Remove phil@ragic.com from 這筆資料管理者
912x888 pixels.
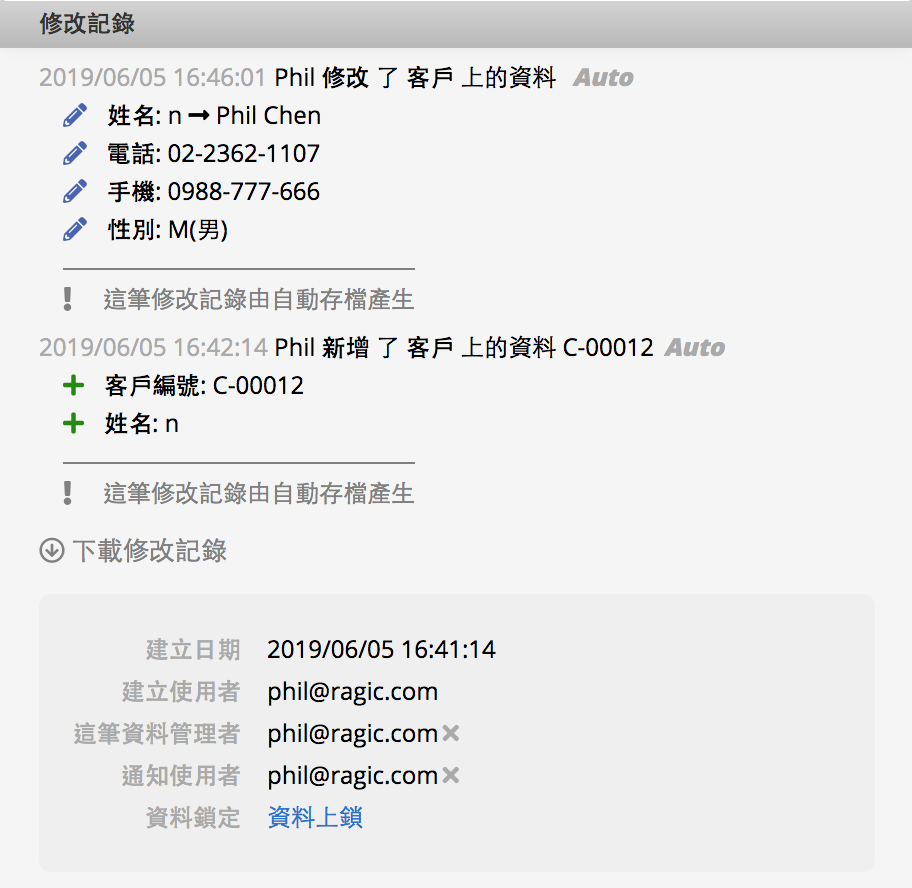coord(451,734)
